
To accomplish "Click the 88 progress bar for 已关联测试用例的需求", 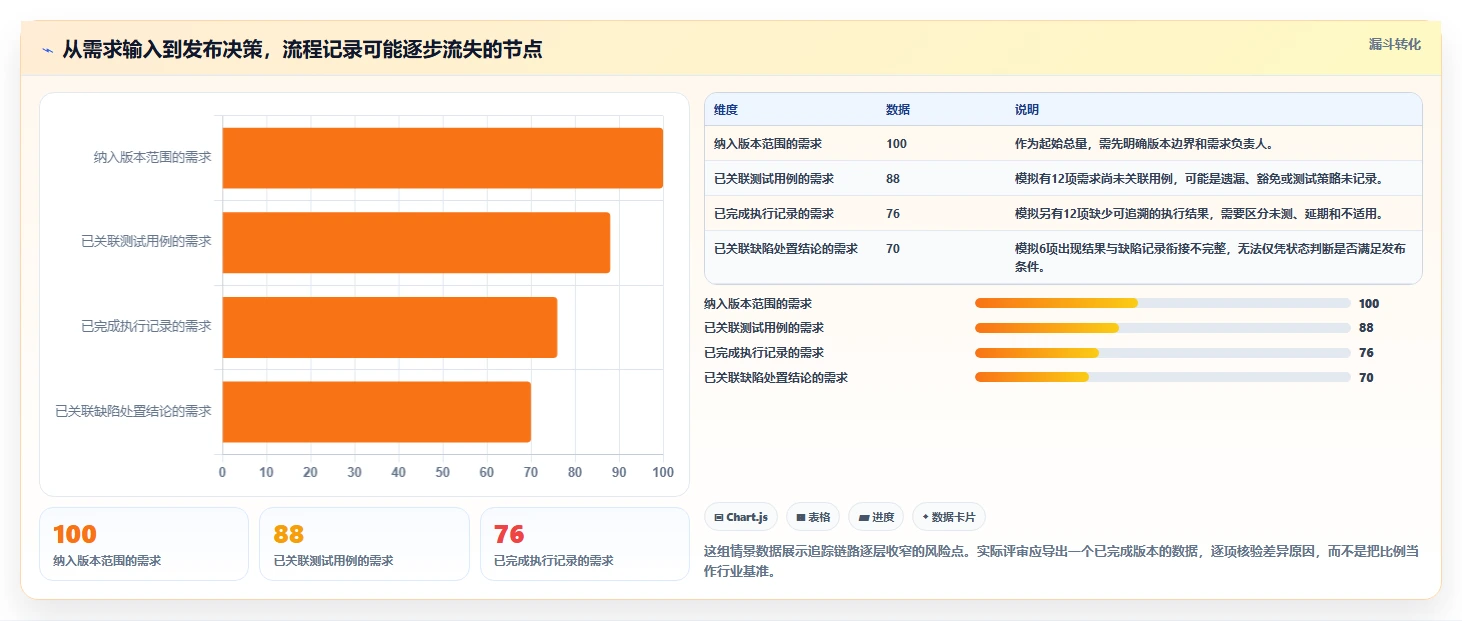I will coord(1163,328).
